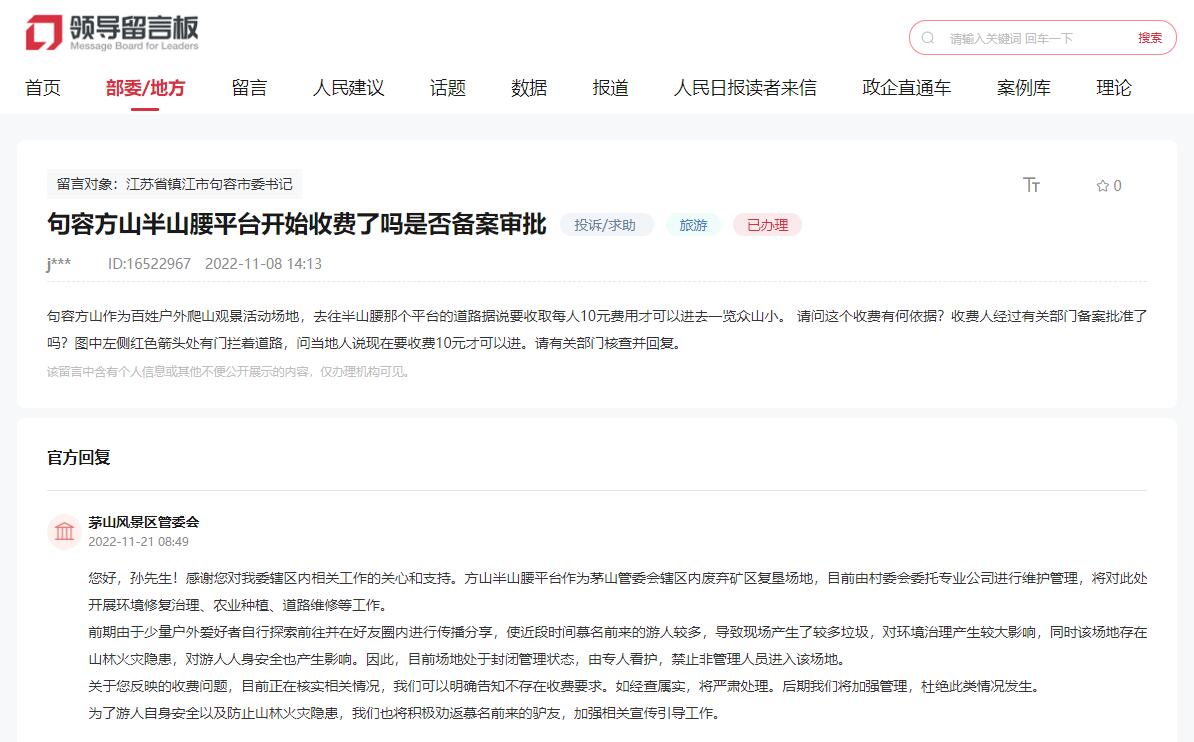
Task: Click the 已办理 status label
Action: [766, 225]
